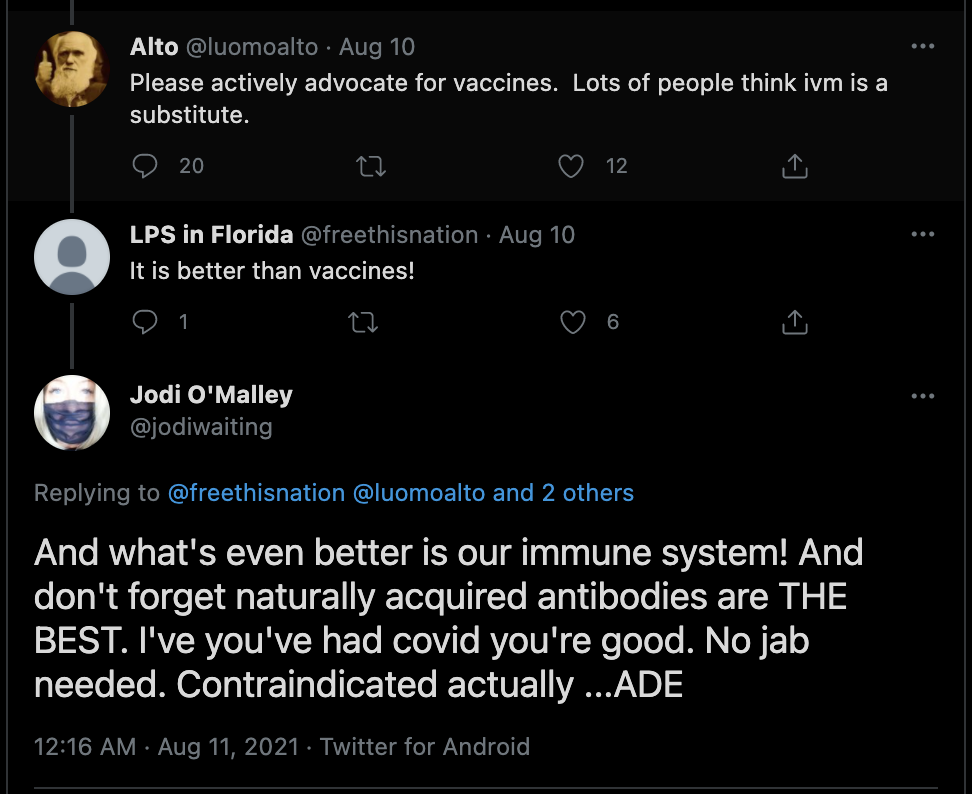Visit the @freethisnation mention in replying-to line

255,493
